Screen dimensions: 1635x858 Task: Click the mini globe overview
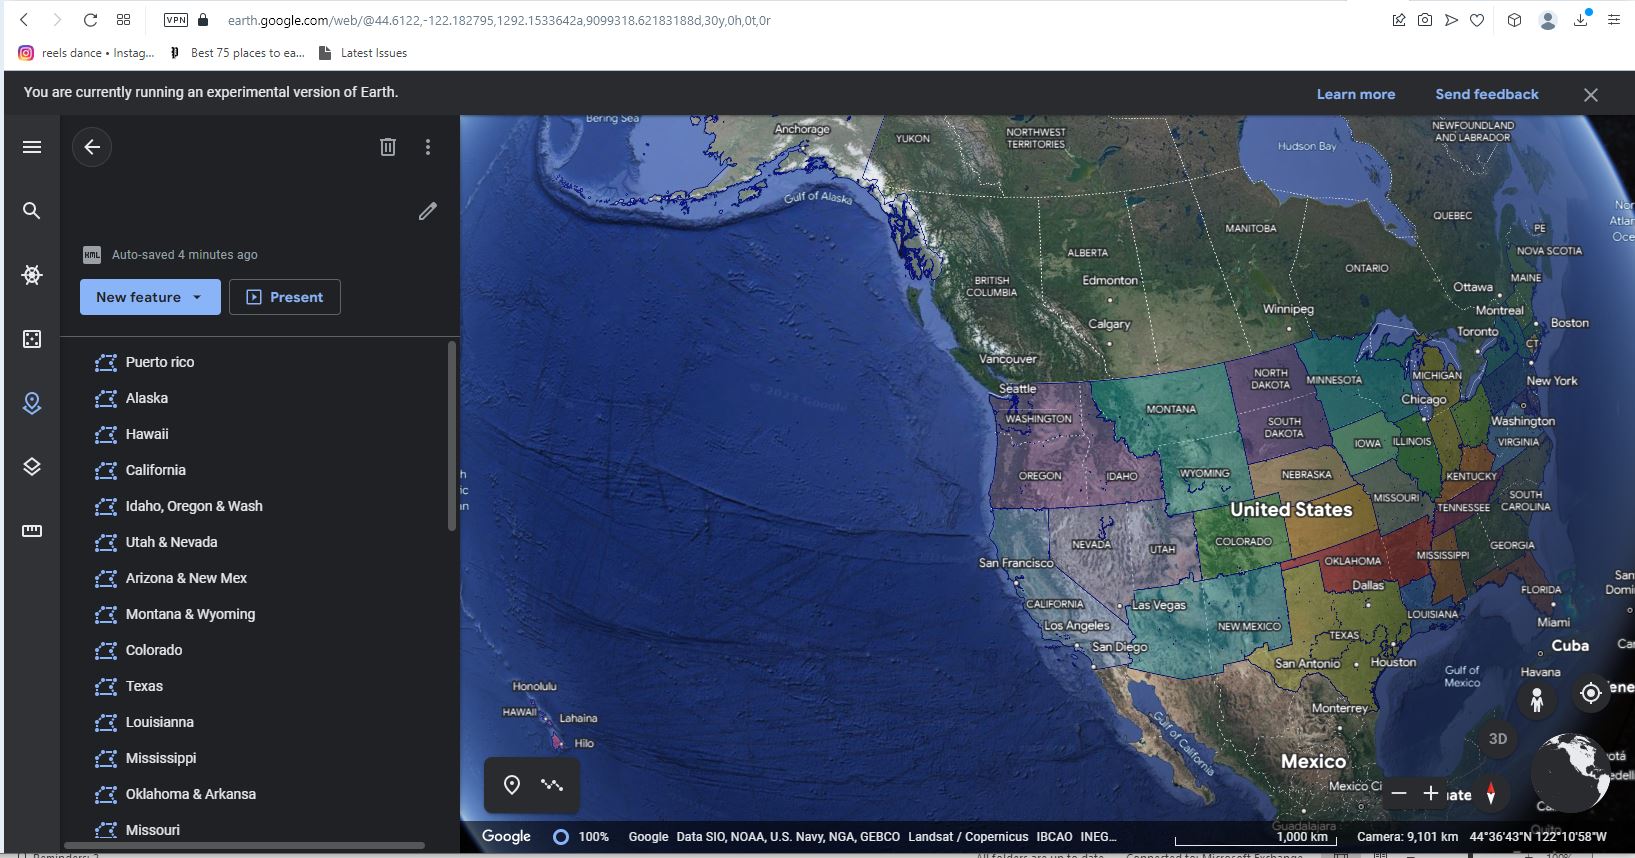point(1571,773)
